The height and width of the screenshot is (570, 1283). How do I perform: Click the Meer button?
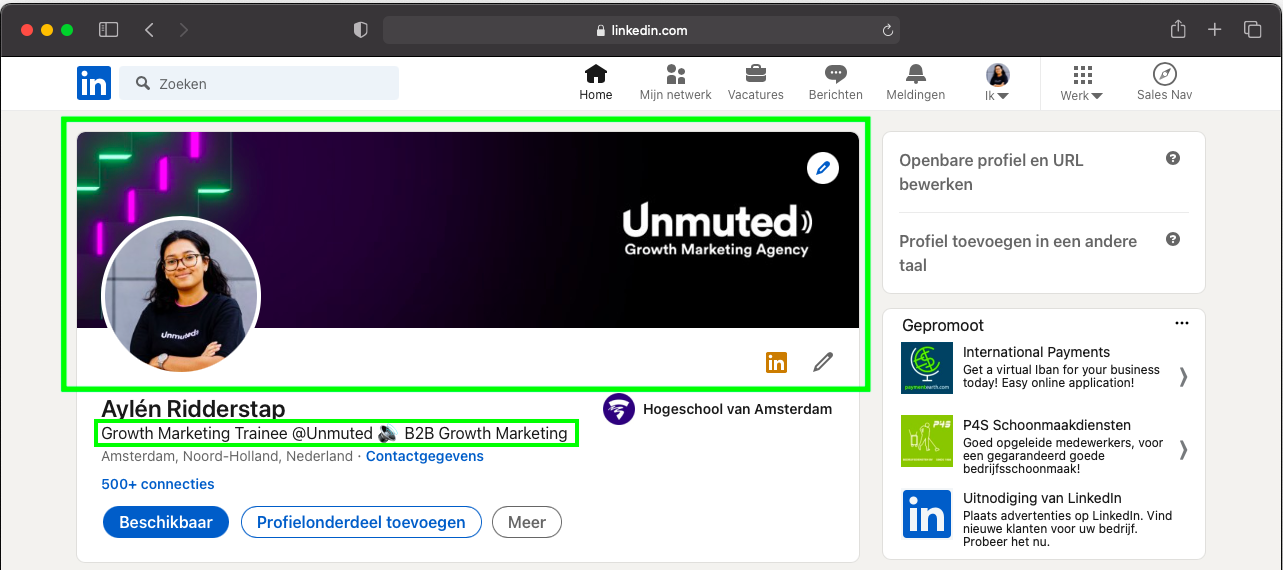[x=527, y=522]
